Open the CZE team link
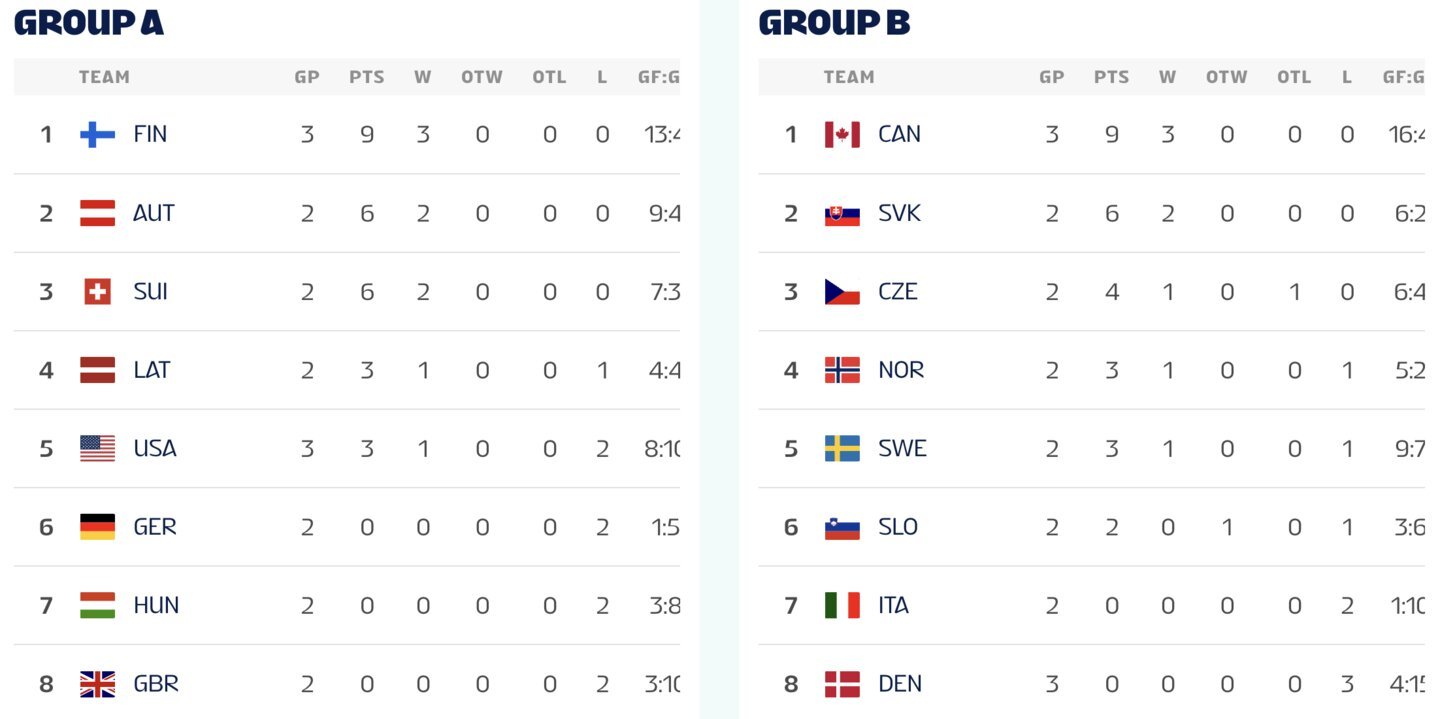Viewport: 1440px width, 719px height. (898, 292)
